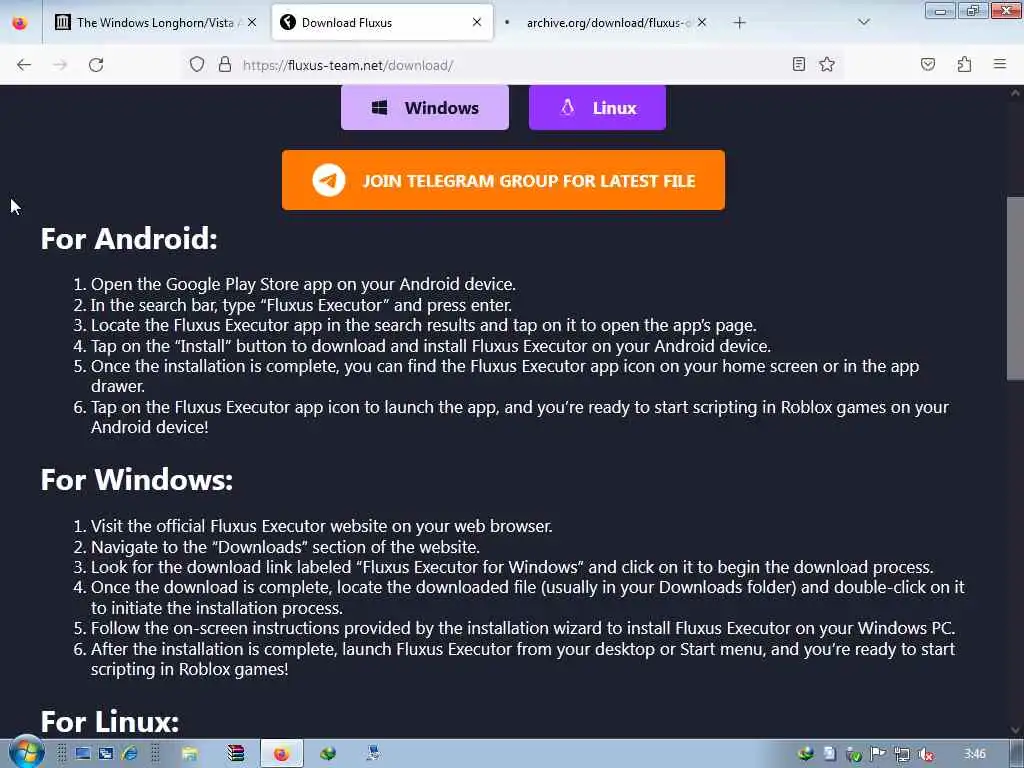The image size is (1024, 768).
Task: Click Switch between windows quick launch icon
Action: click(x=106, y=754)
